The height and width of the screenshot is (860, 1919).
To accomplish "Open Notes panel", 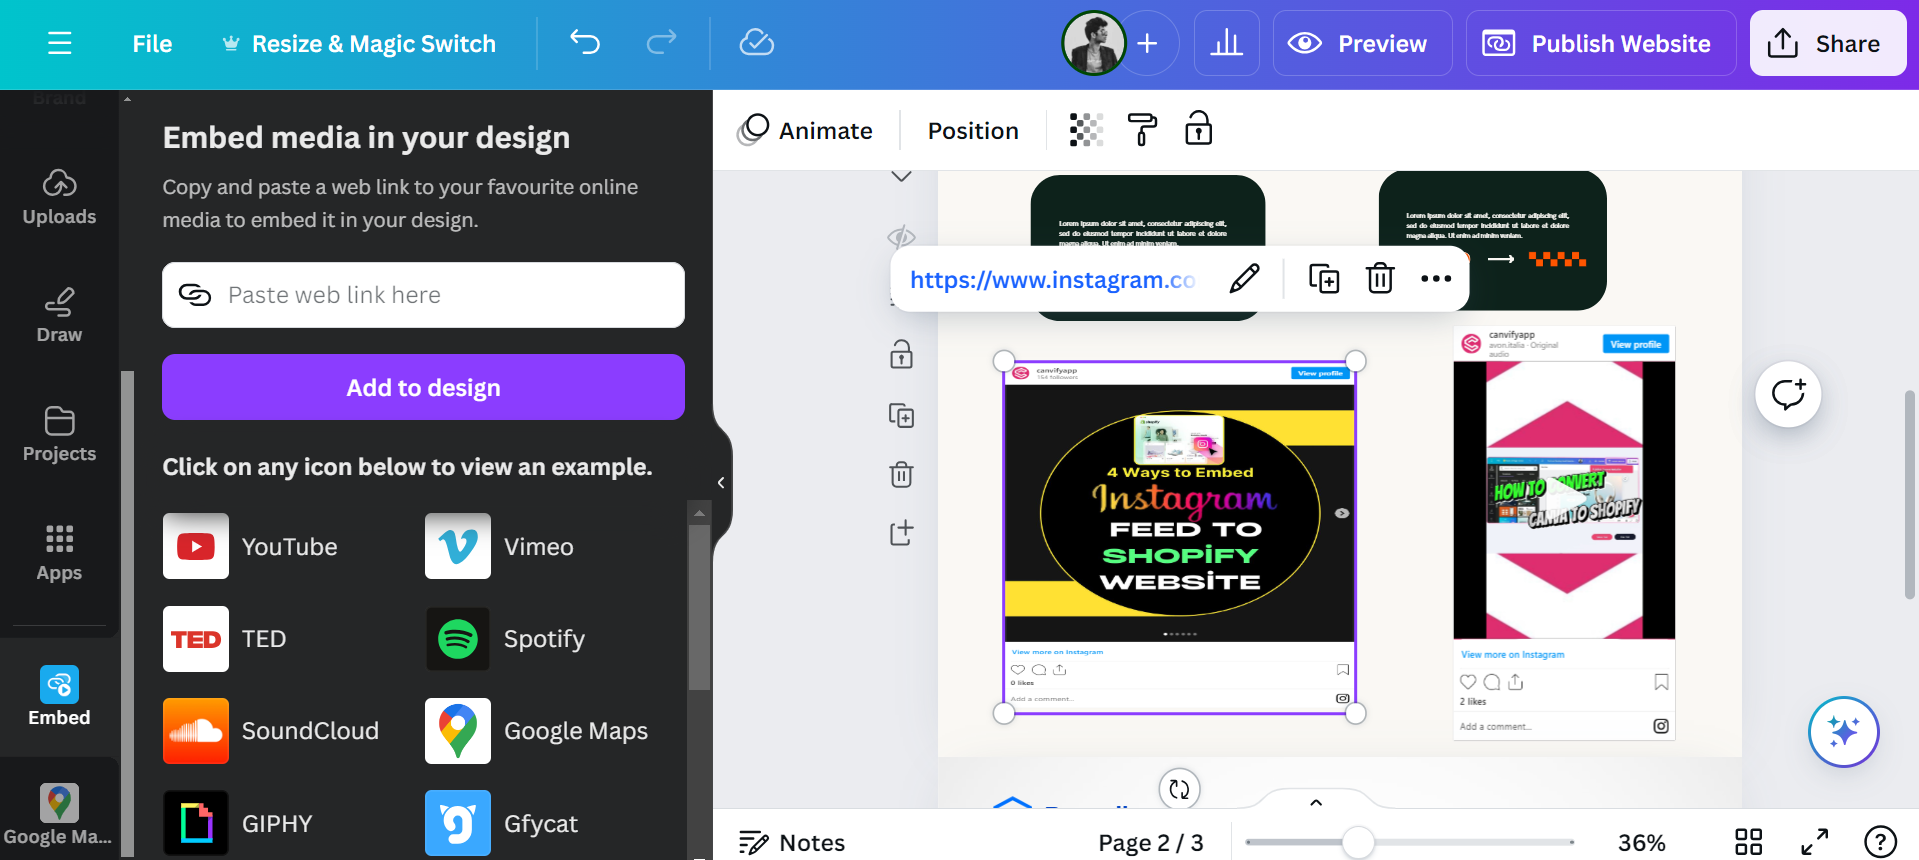I will pos(792,843).
